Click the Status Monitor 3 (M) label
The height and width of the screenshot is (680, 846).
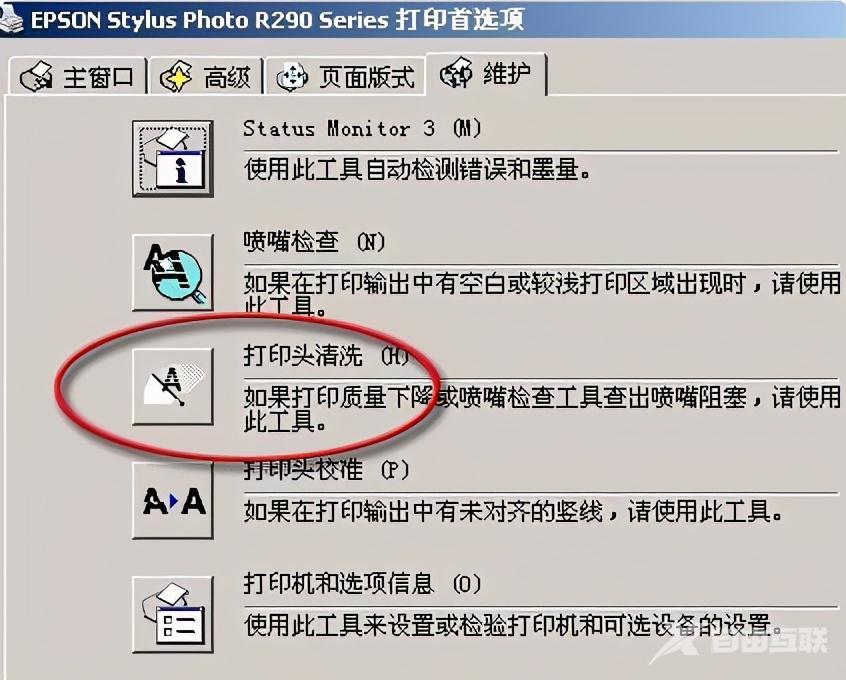(x=362, y=129)
